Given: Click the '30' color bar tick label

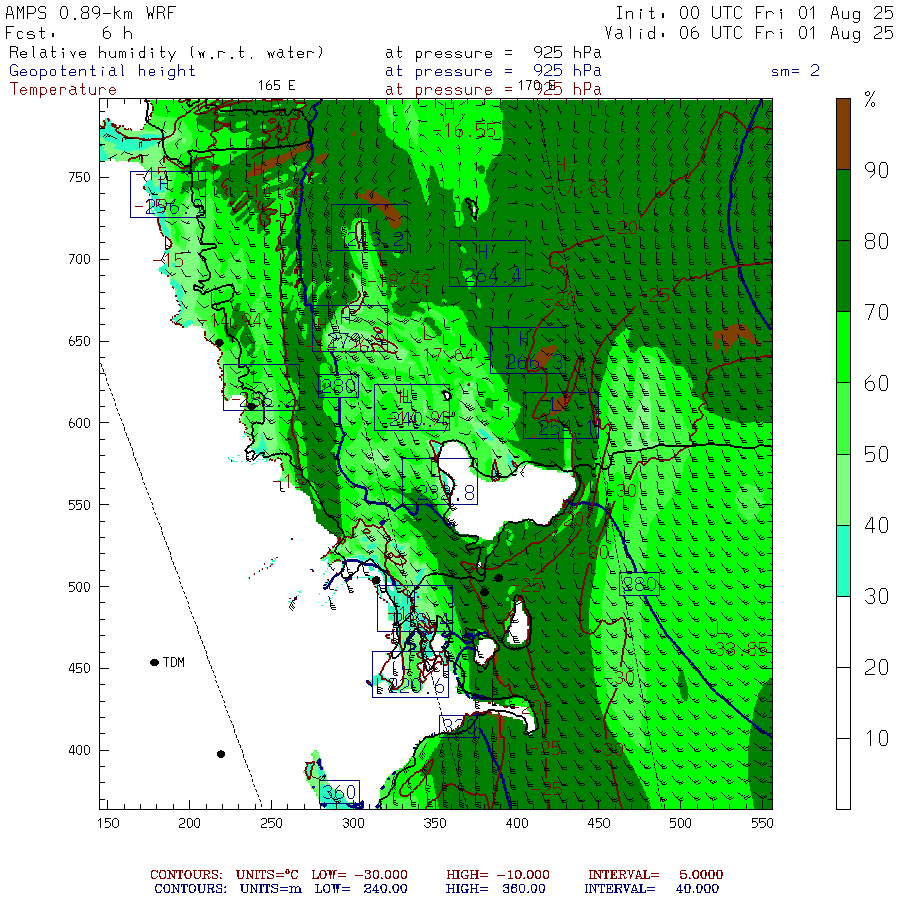Looking at the screenshot, I should pyautogui.click(x=876, y=596).
